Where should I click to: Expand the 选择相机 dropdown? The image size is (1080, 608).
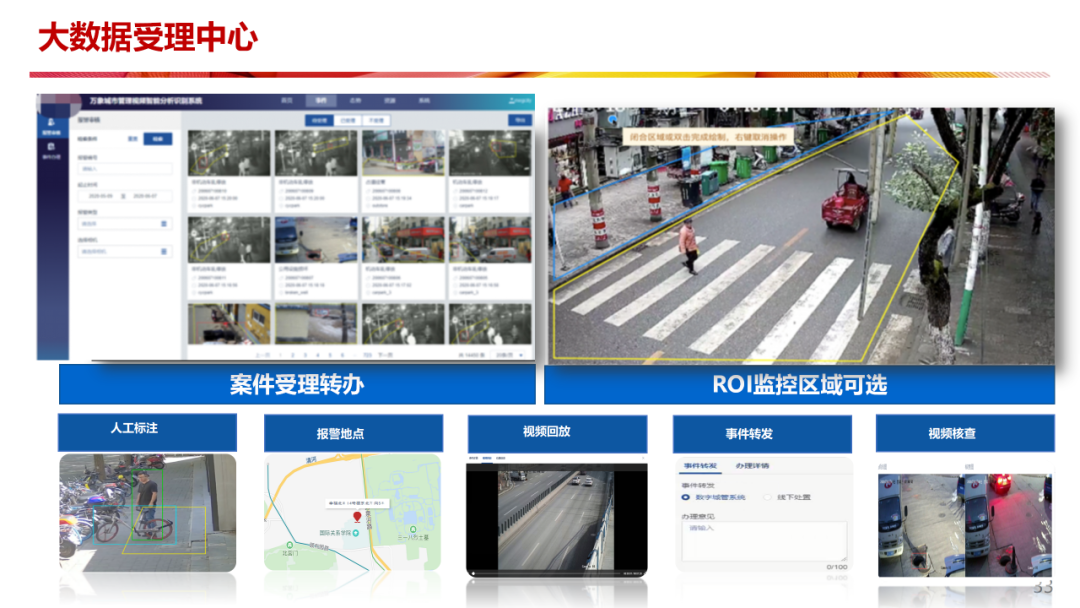pyautogui.click(x=124, y=251)
